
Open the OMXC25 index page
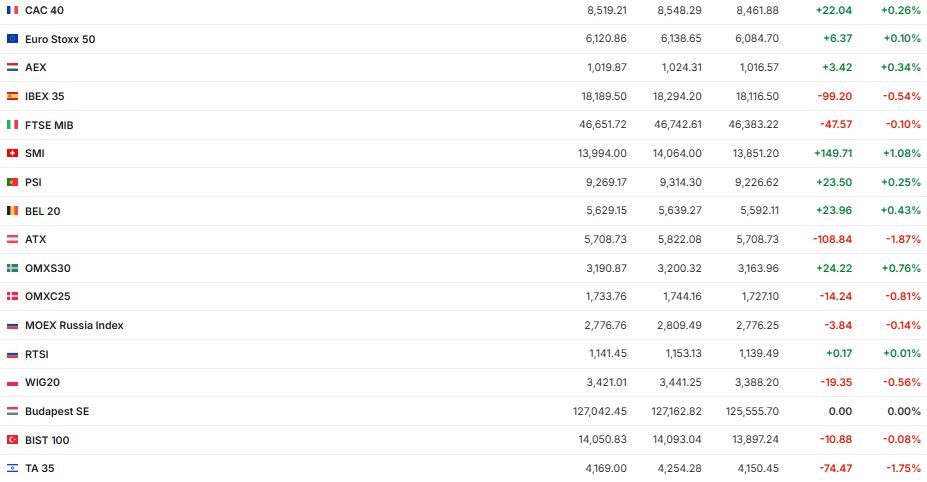[x=47, y=297]
